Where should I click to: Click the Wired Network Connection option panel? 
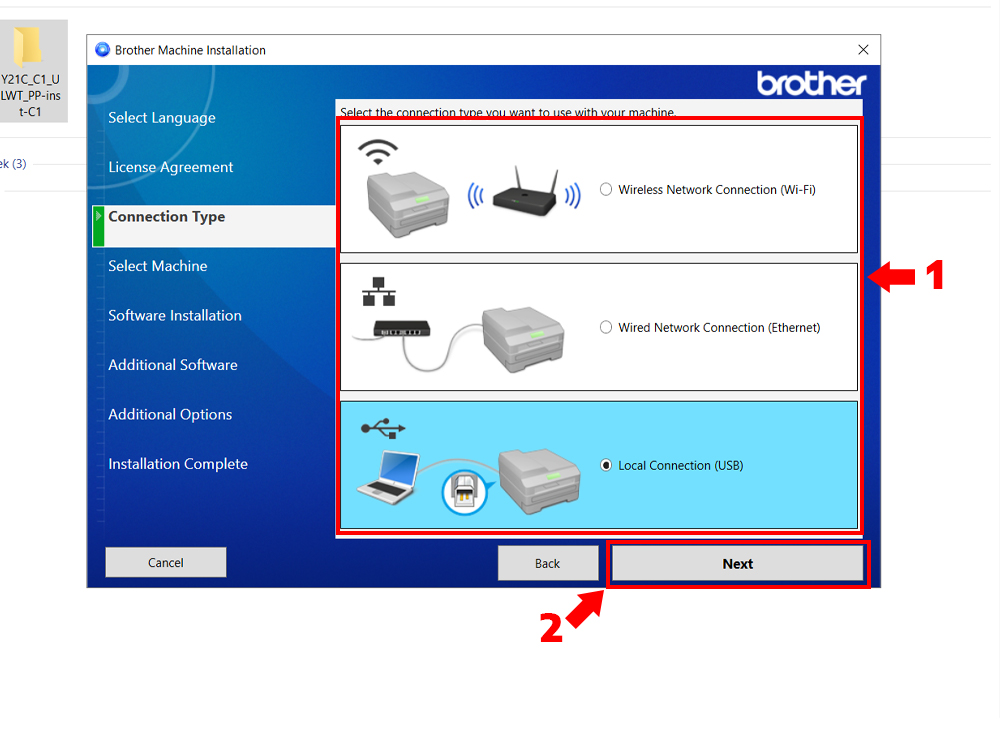coord(599,327)
